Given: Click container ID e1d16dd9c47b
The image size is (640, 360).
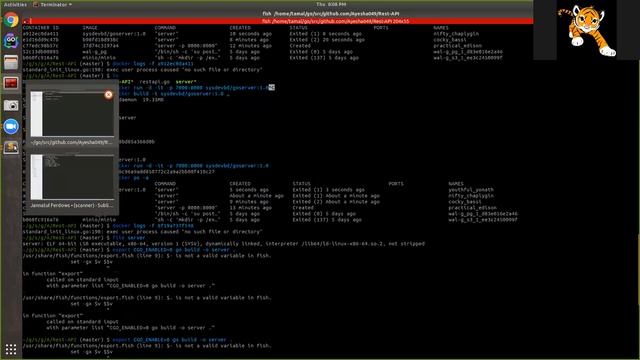Looking at the screenshot, I should pyautogui.click(x=41, y=40).
